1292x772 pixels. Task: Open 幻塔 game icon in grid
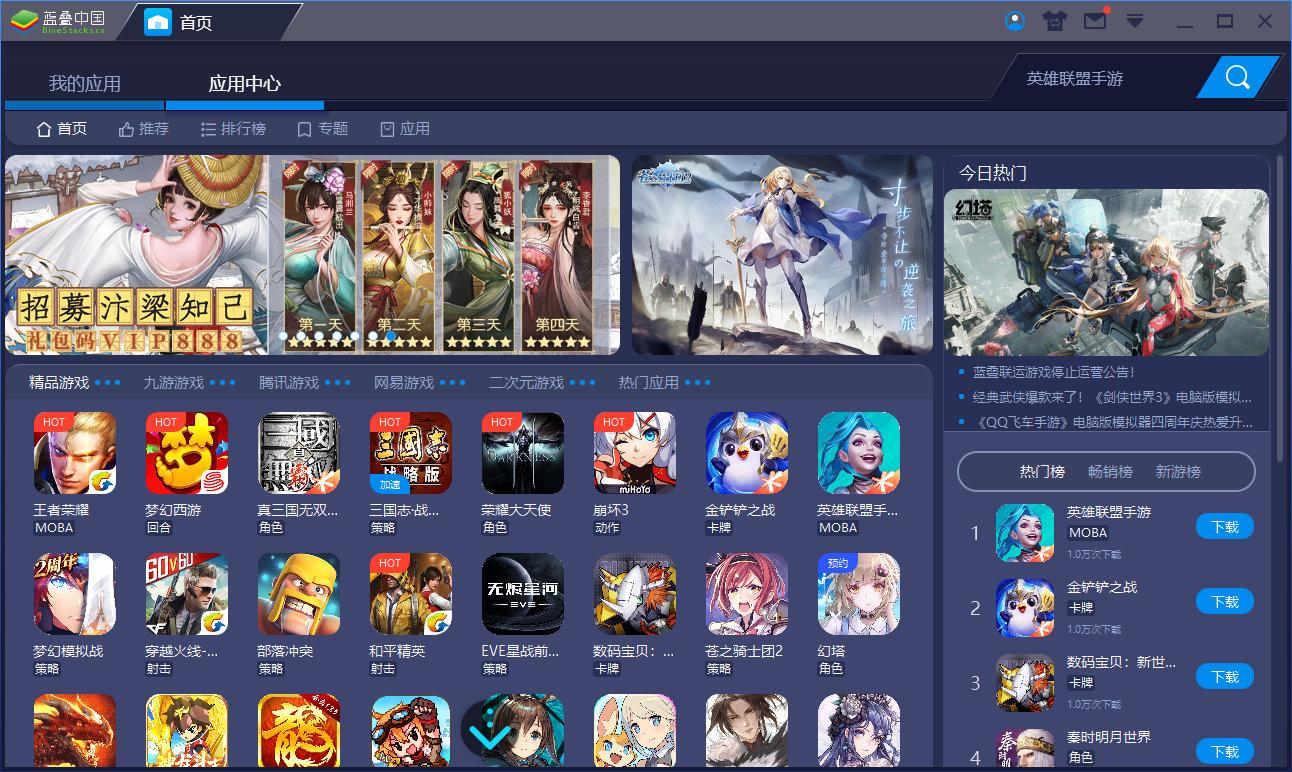point(859,594)
